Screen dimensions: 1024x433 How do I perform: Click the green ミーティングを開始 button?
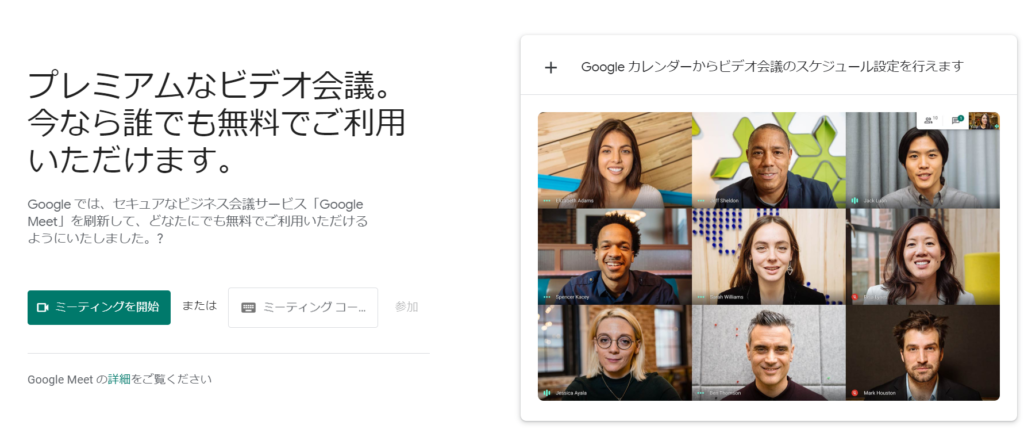[99, 307]
